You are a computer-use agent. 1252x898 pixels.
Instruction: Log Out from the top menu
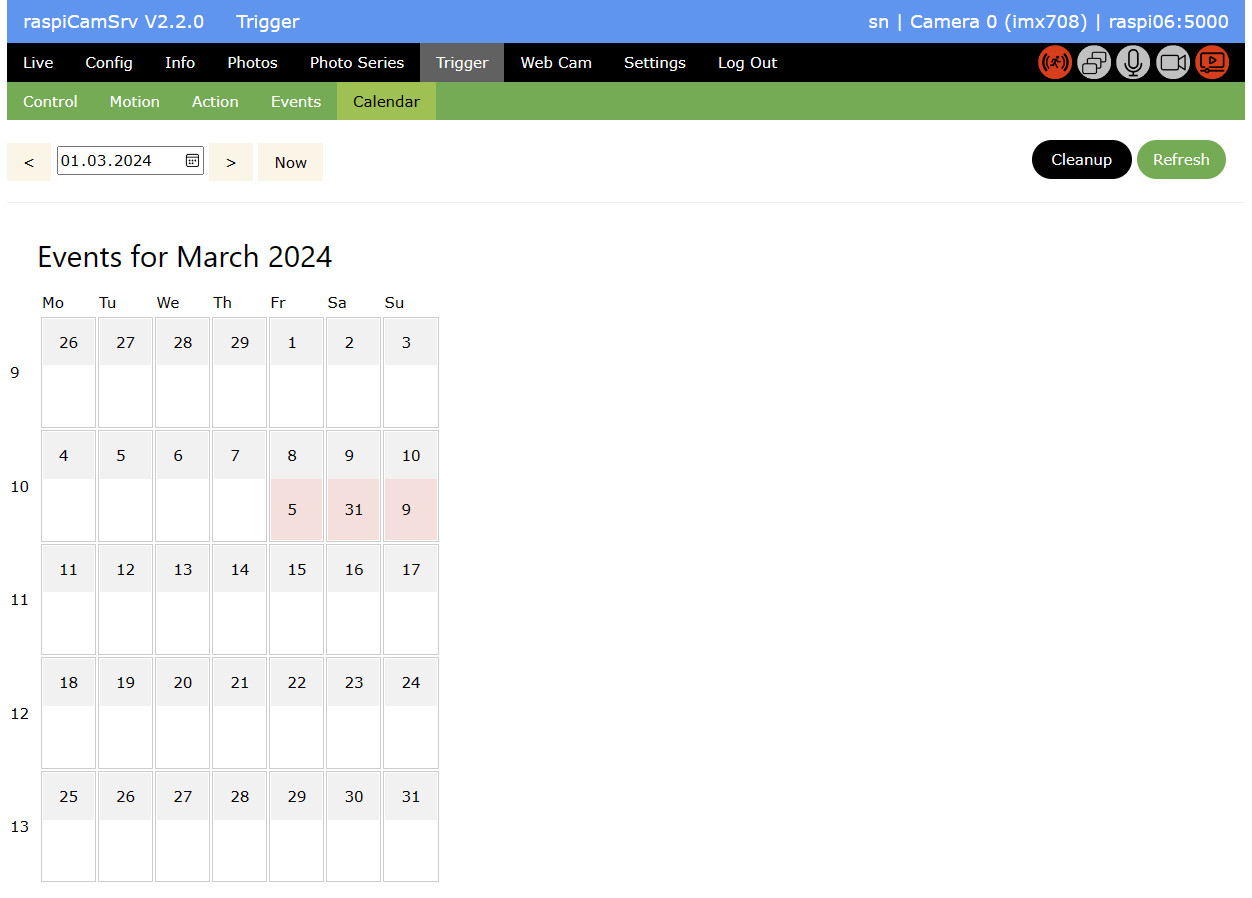pyautogui.click(x=747, y=63)
